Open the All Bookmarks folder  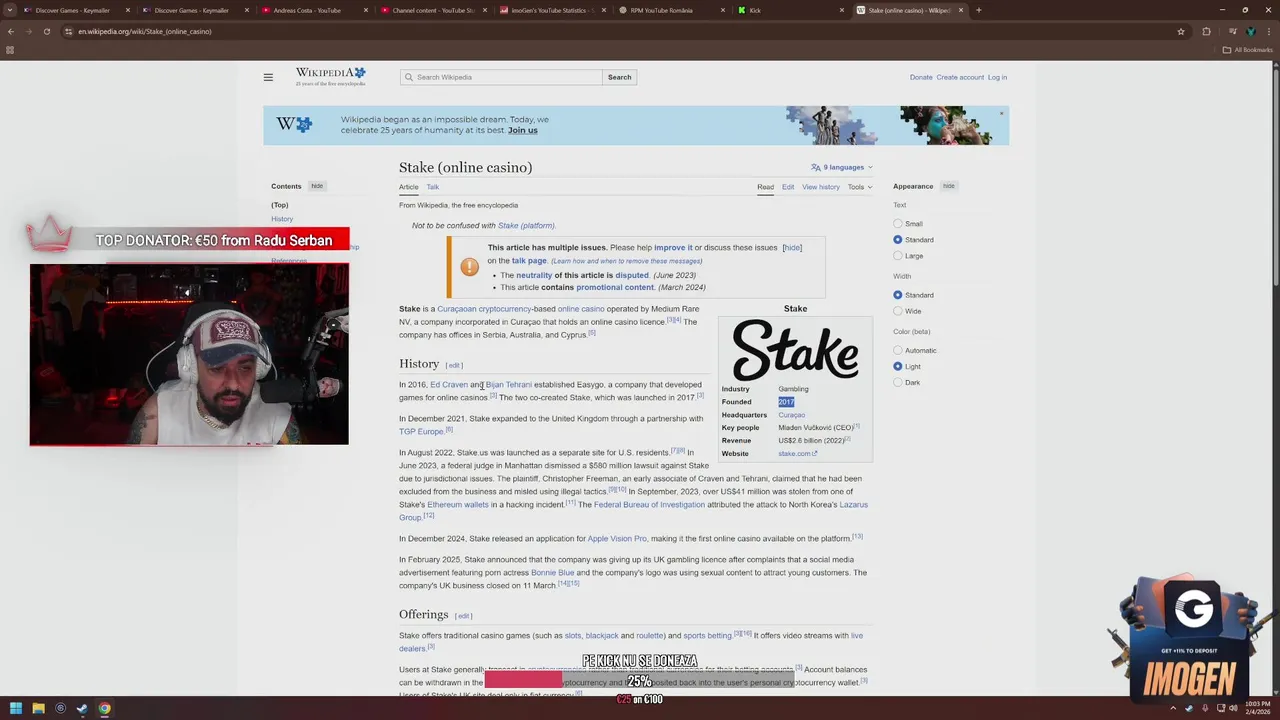pos(1247,50)
